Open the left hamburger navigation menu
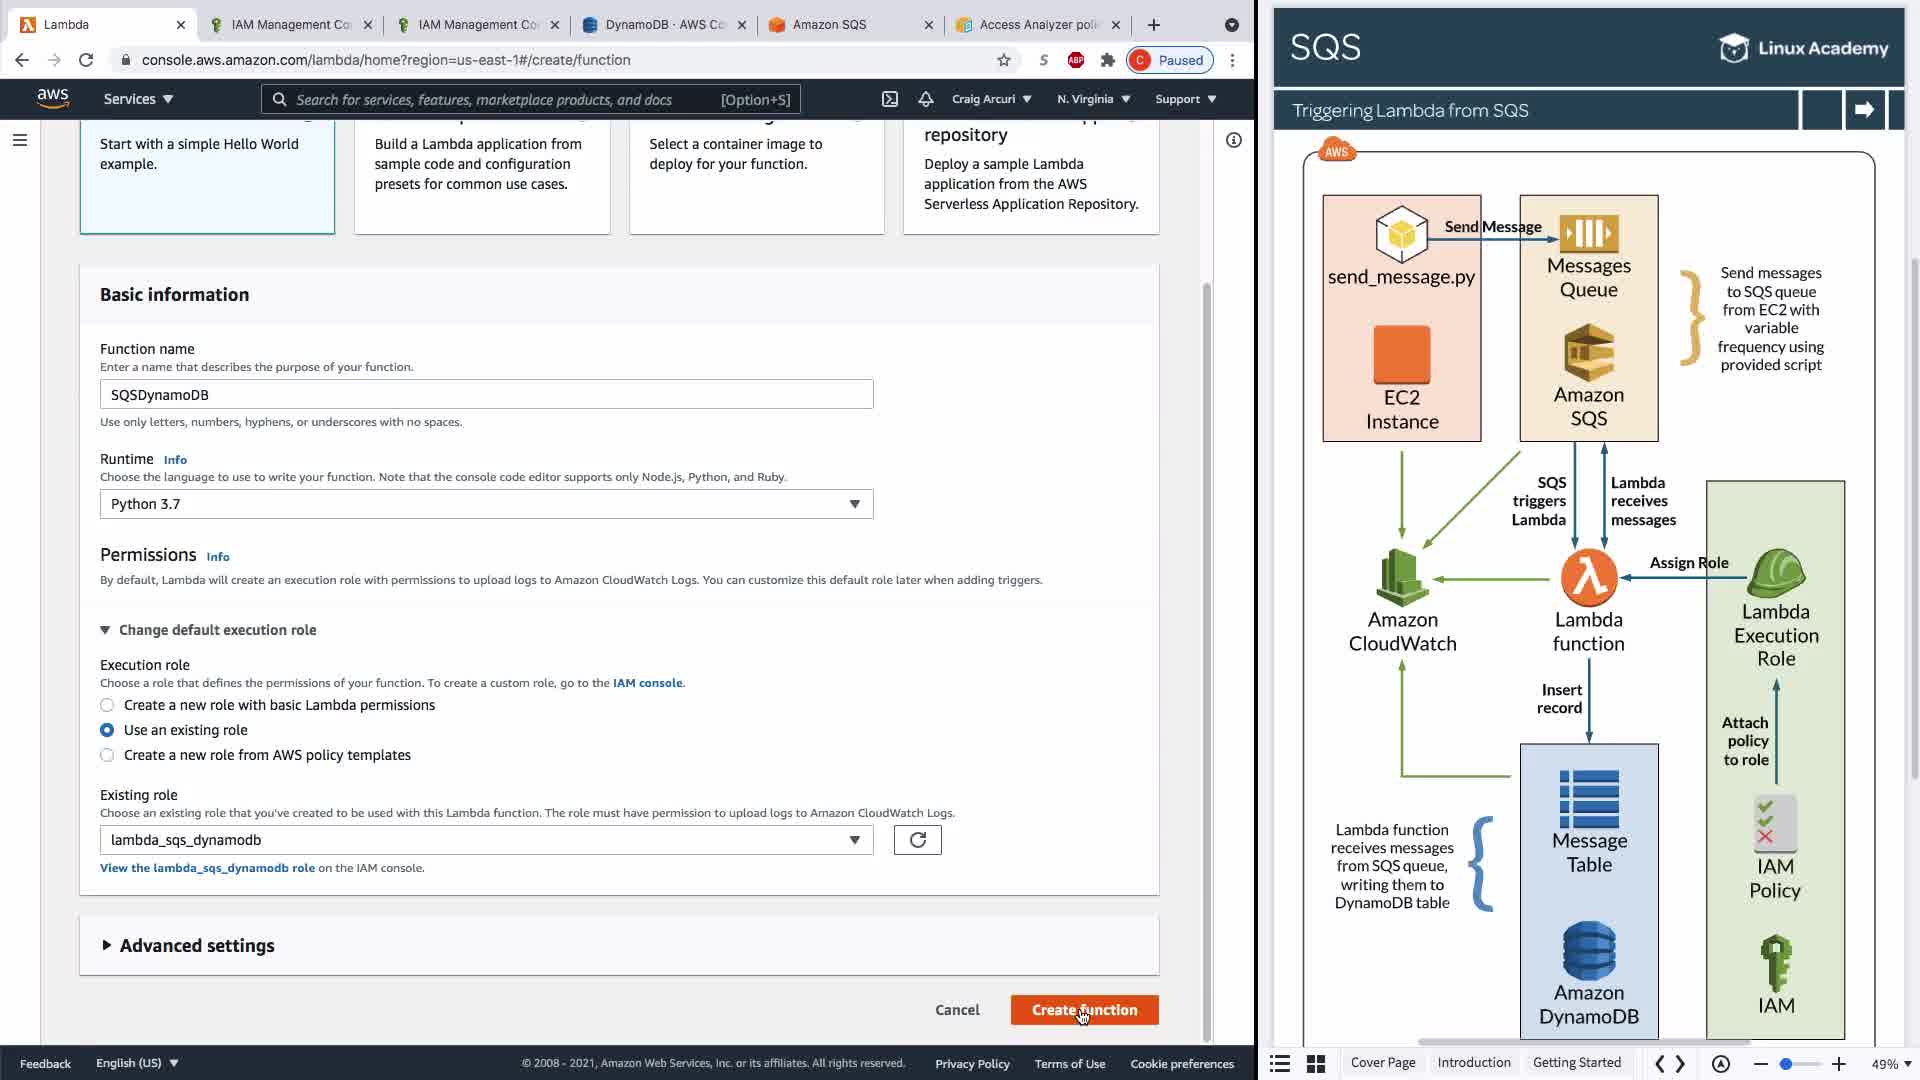 point(19,140)
